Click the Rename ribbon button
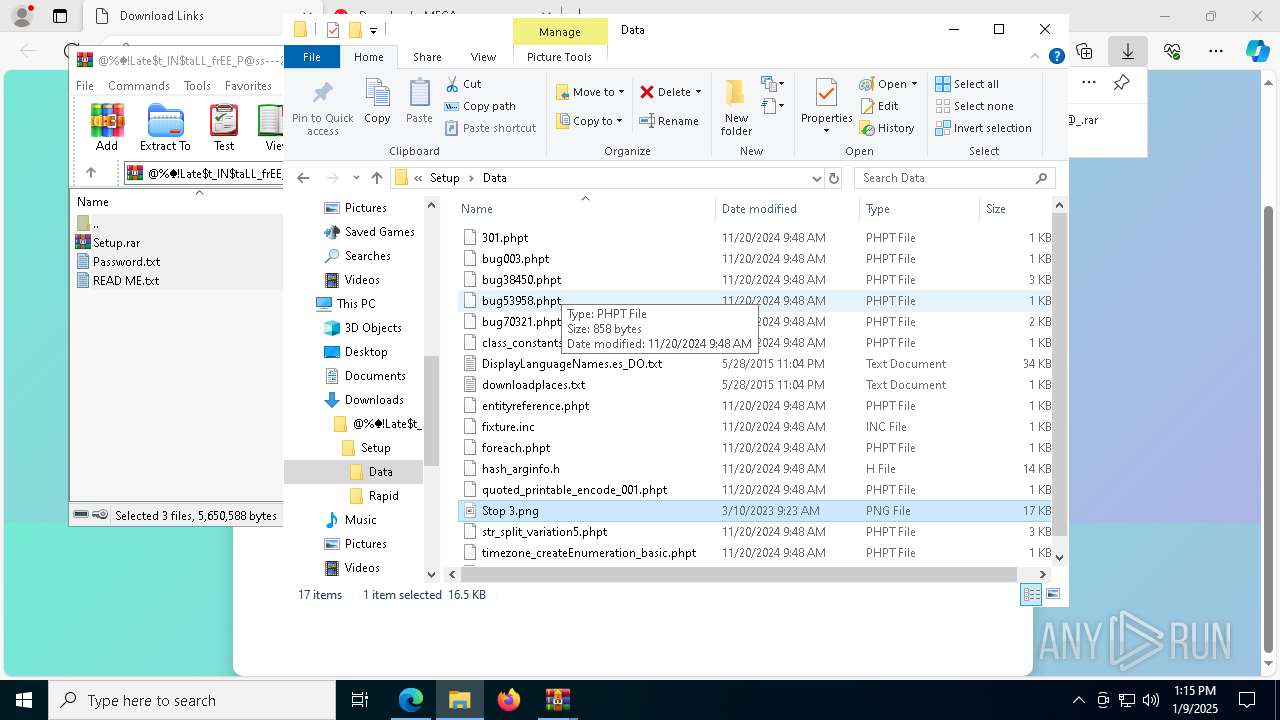This screenshot has width=1280, height=720. pyautogui.click(x=669, y=121)
